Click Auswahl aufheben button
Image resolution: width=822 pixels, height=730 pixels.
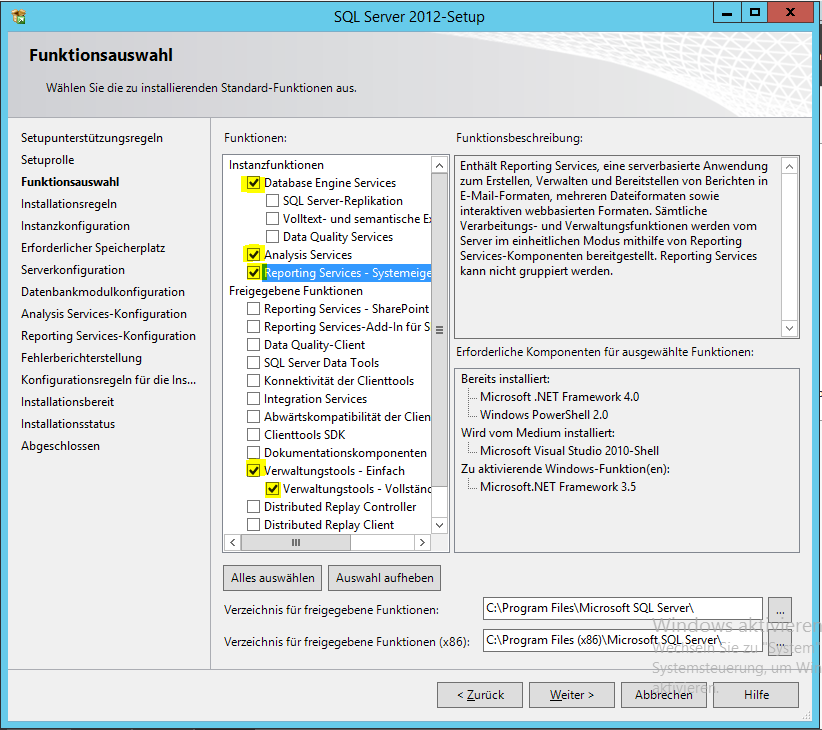(384, 578)
